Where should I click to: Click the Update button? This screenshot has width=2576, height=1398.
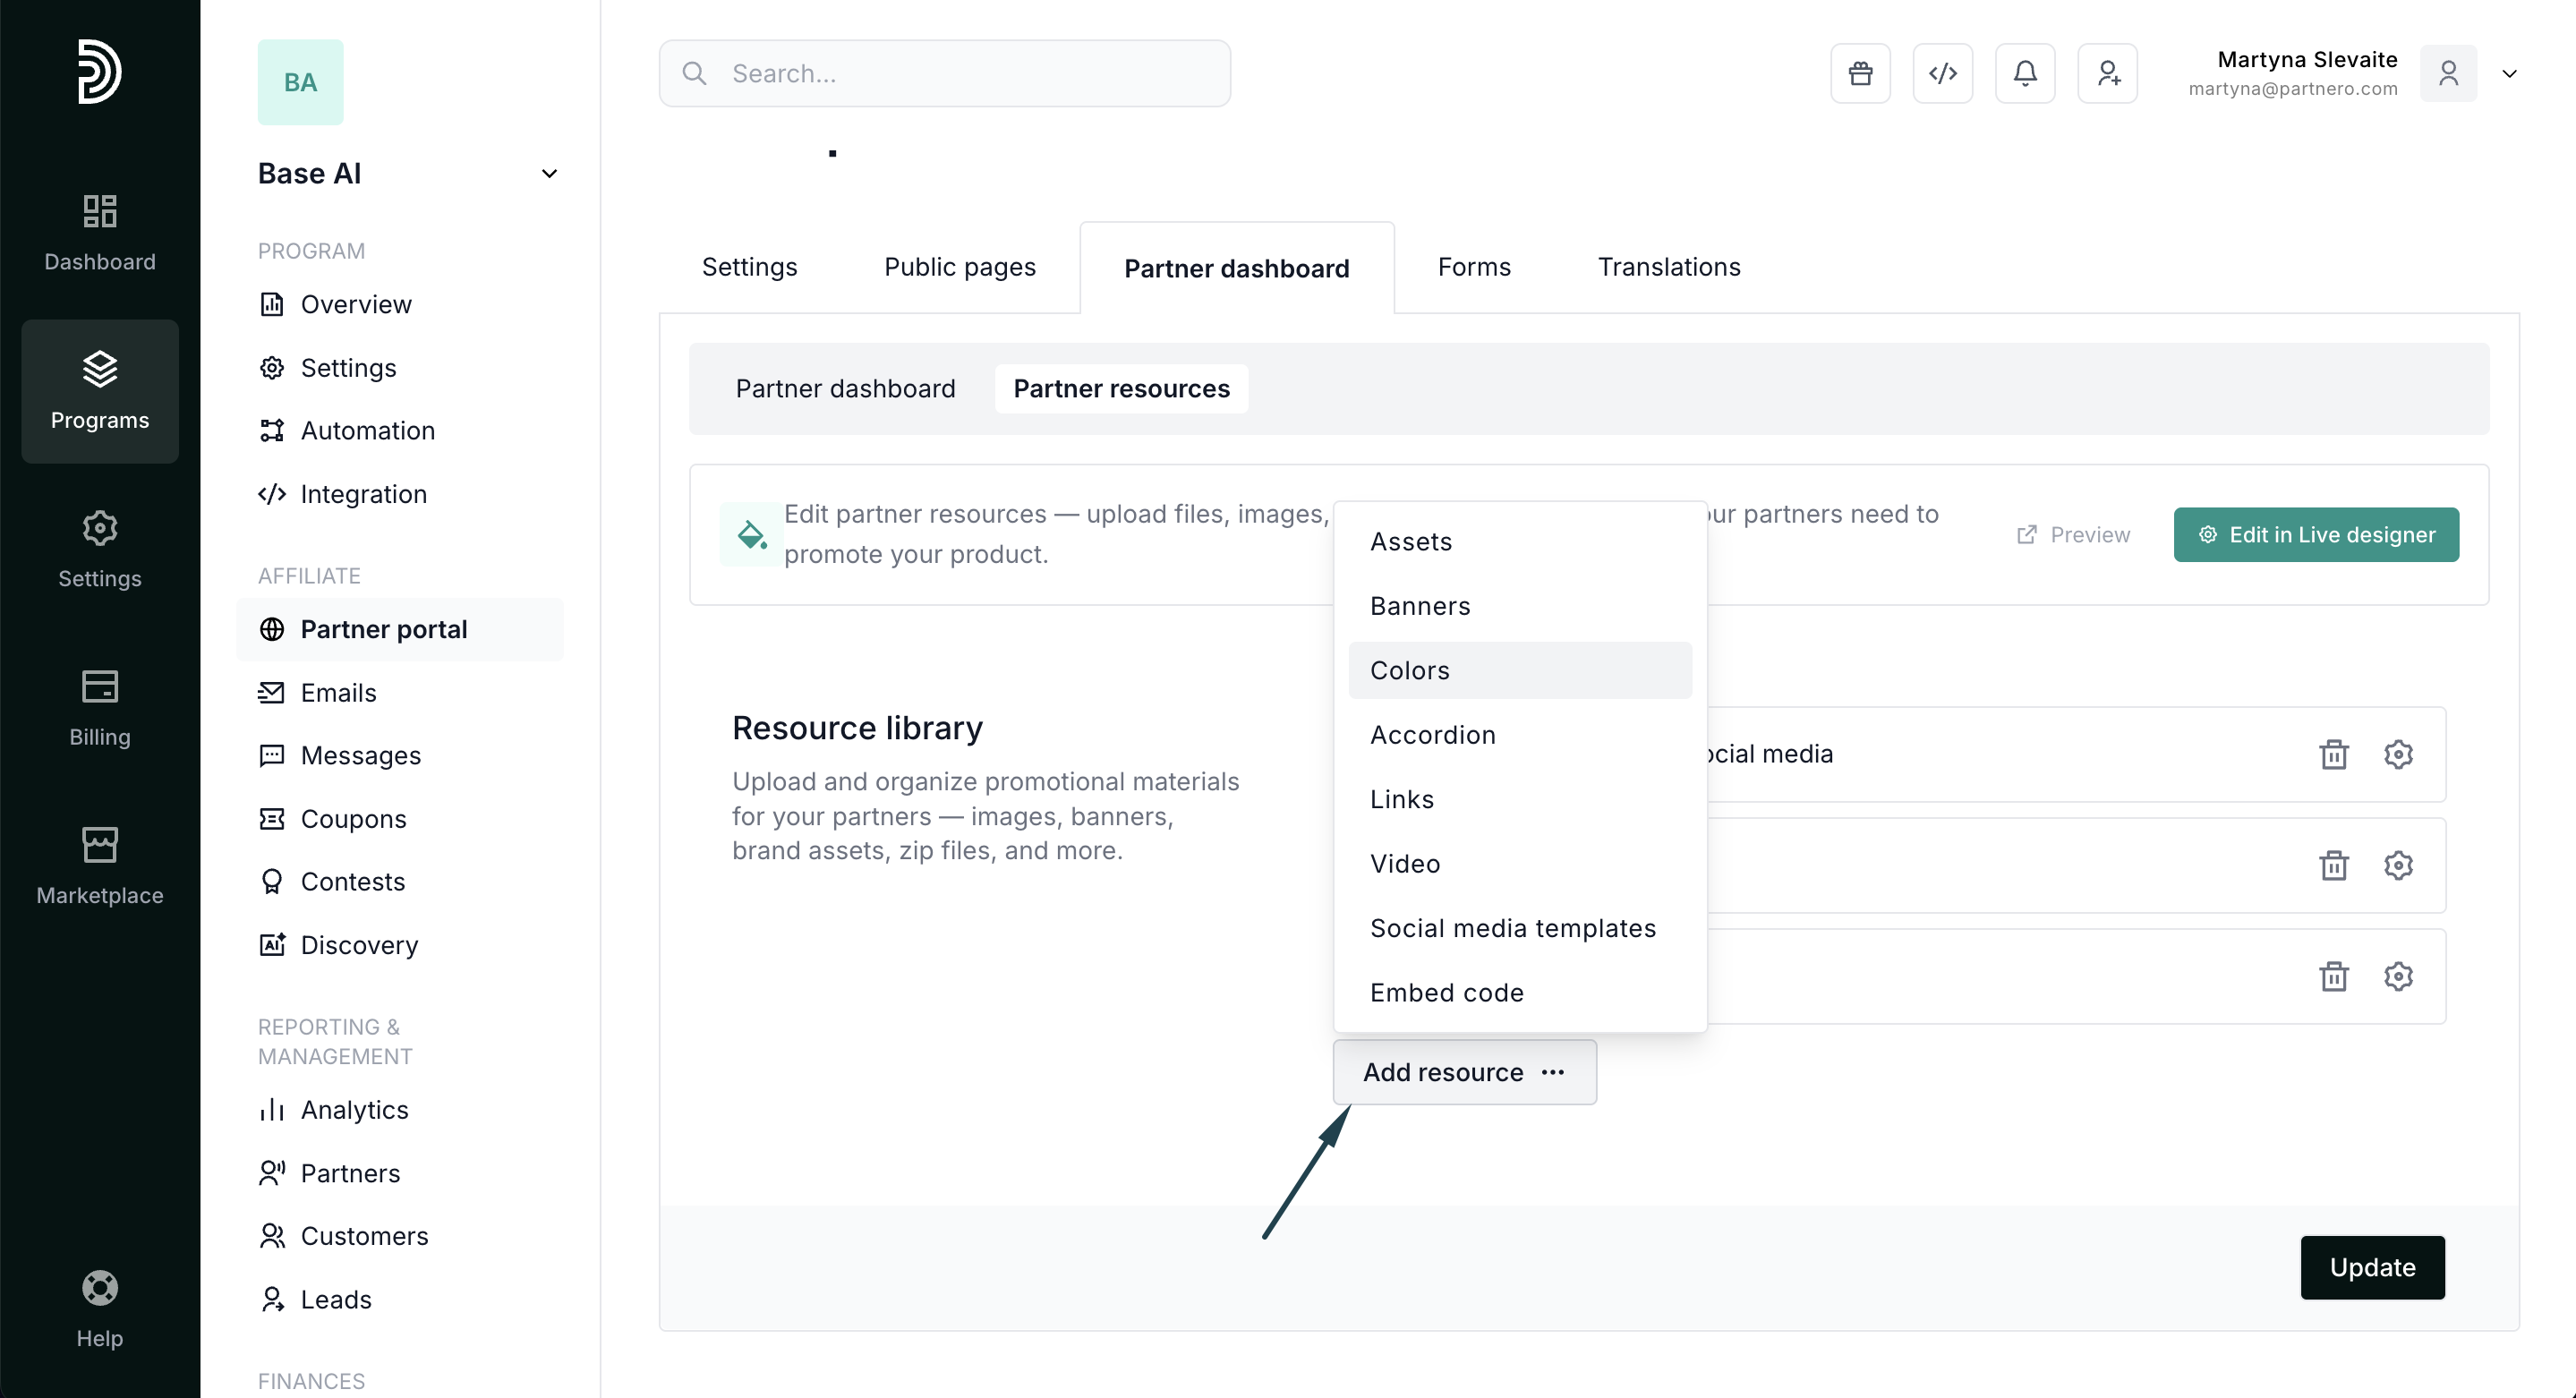coord(2372,1267)
